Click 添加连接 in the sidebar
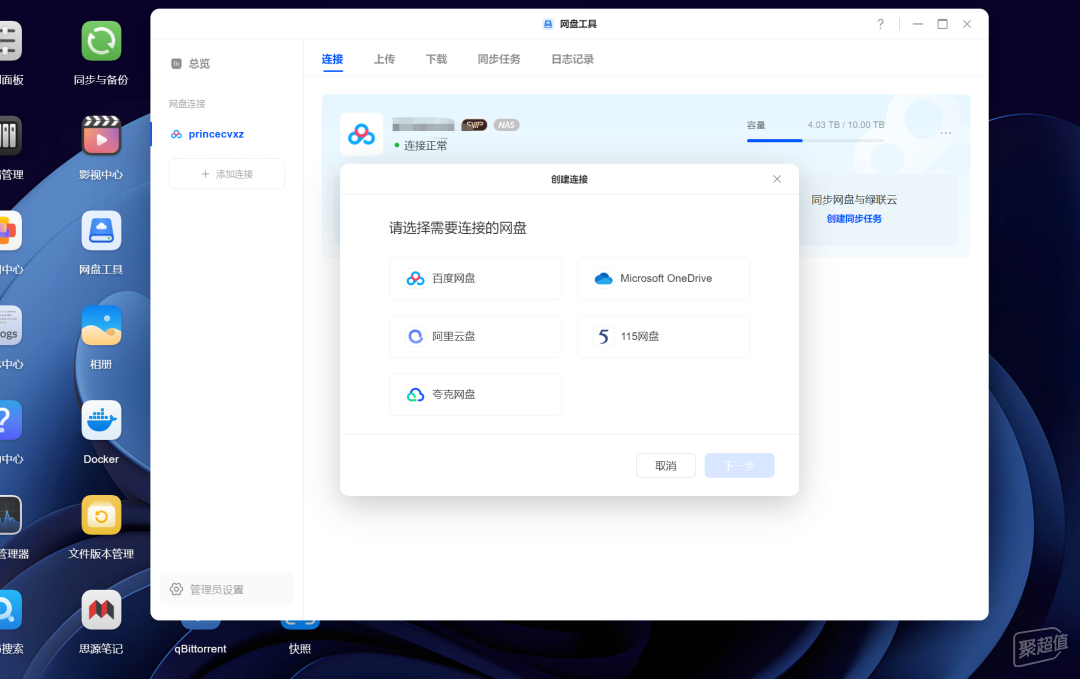 (227, 174)
